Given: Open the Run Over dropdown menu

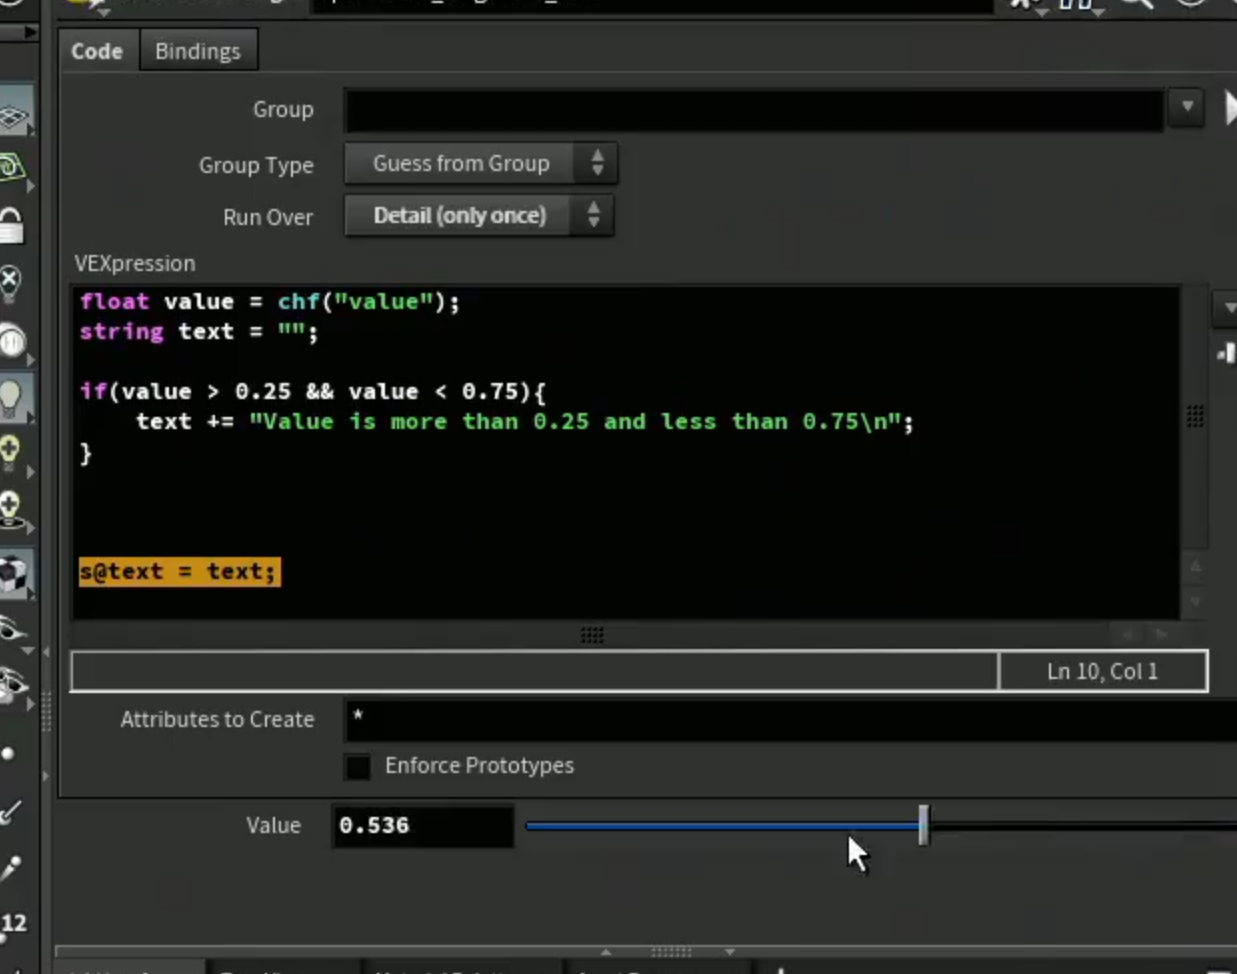Looking at the screenshot, I should tap(479, 216).
